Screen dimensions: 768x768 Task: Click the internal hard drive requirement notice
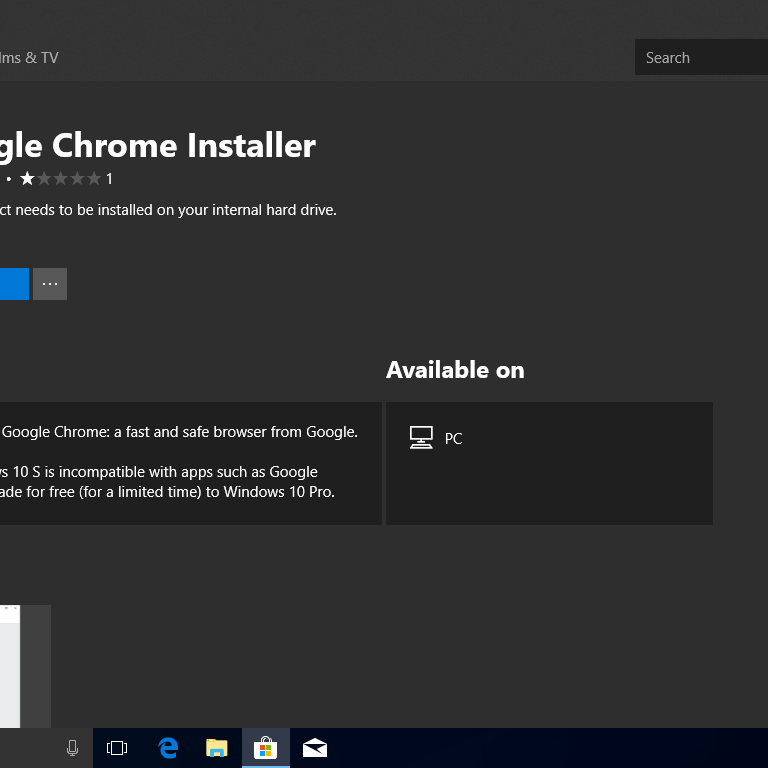(168, 210)
